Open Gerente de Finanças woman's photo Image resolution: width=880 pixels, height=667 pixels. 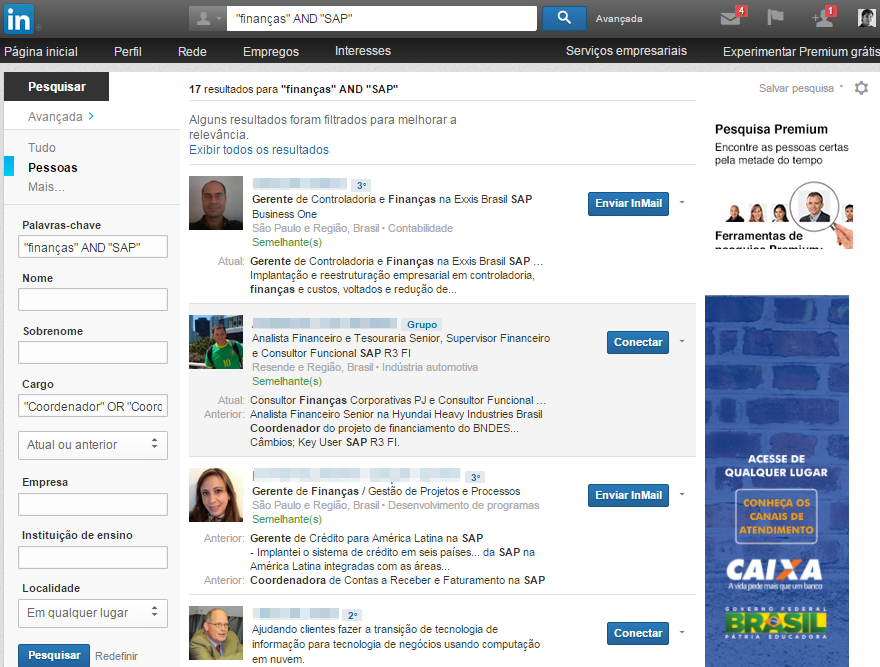pos(216,495)
